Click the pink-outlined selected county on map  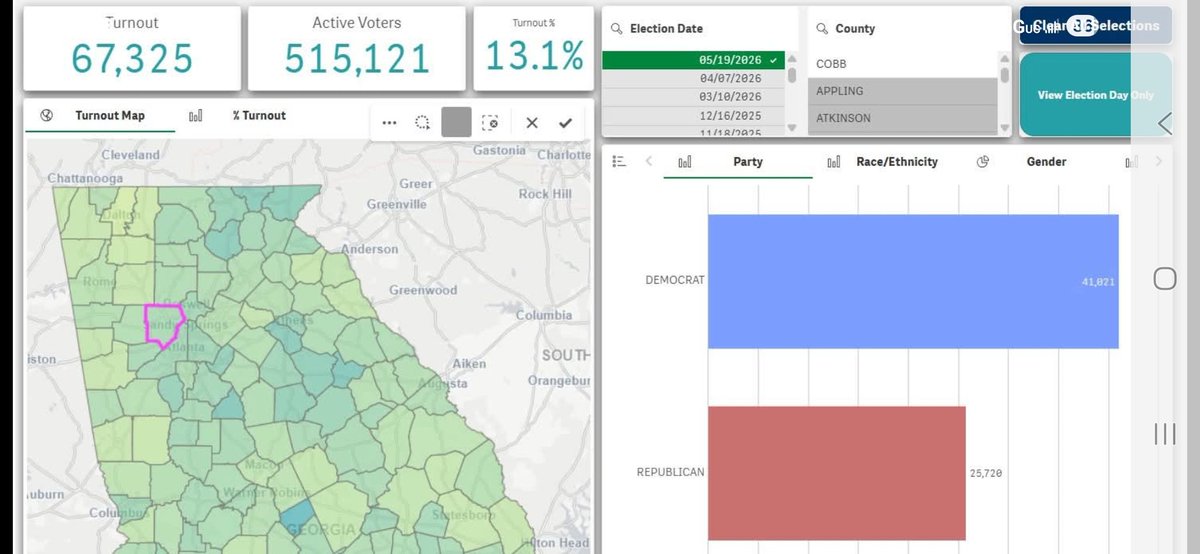pyautogui.click(x=163, y=324)
